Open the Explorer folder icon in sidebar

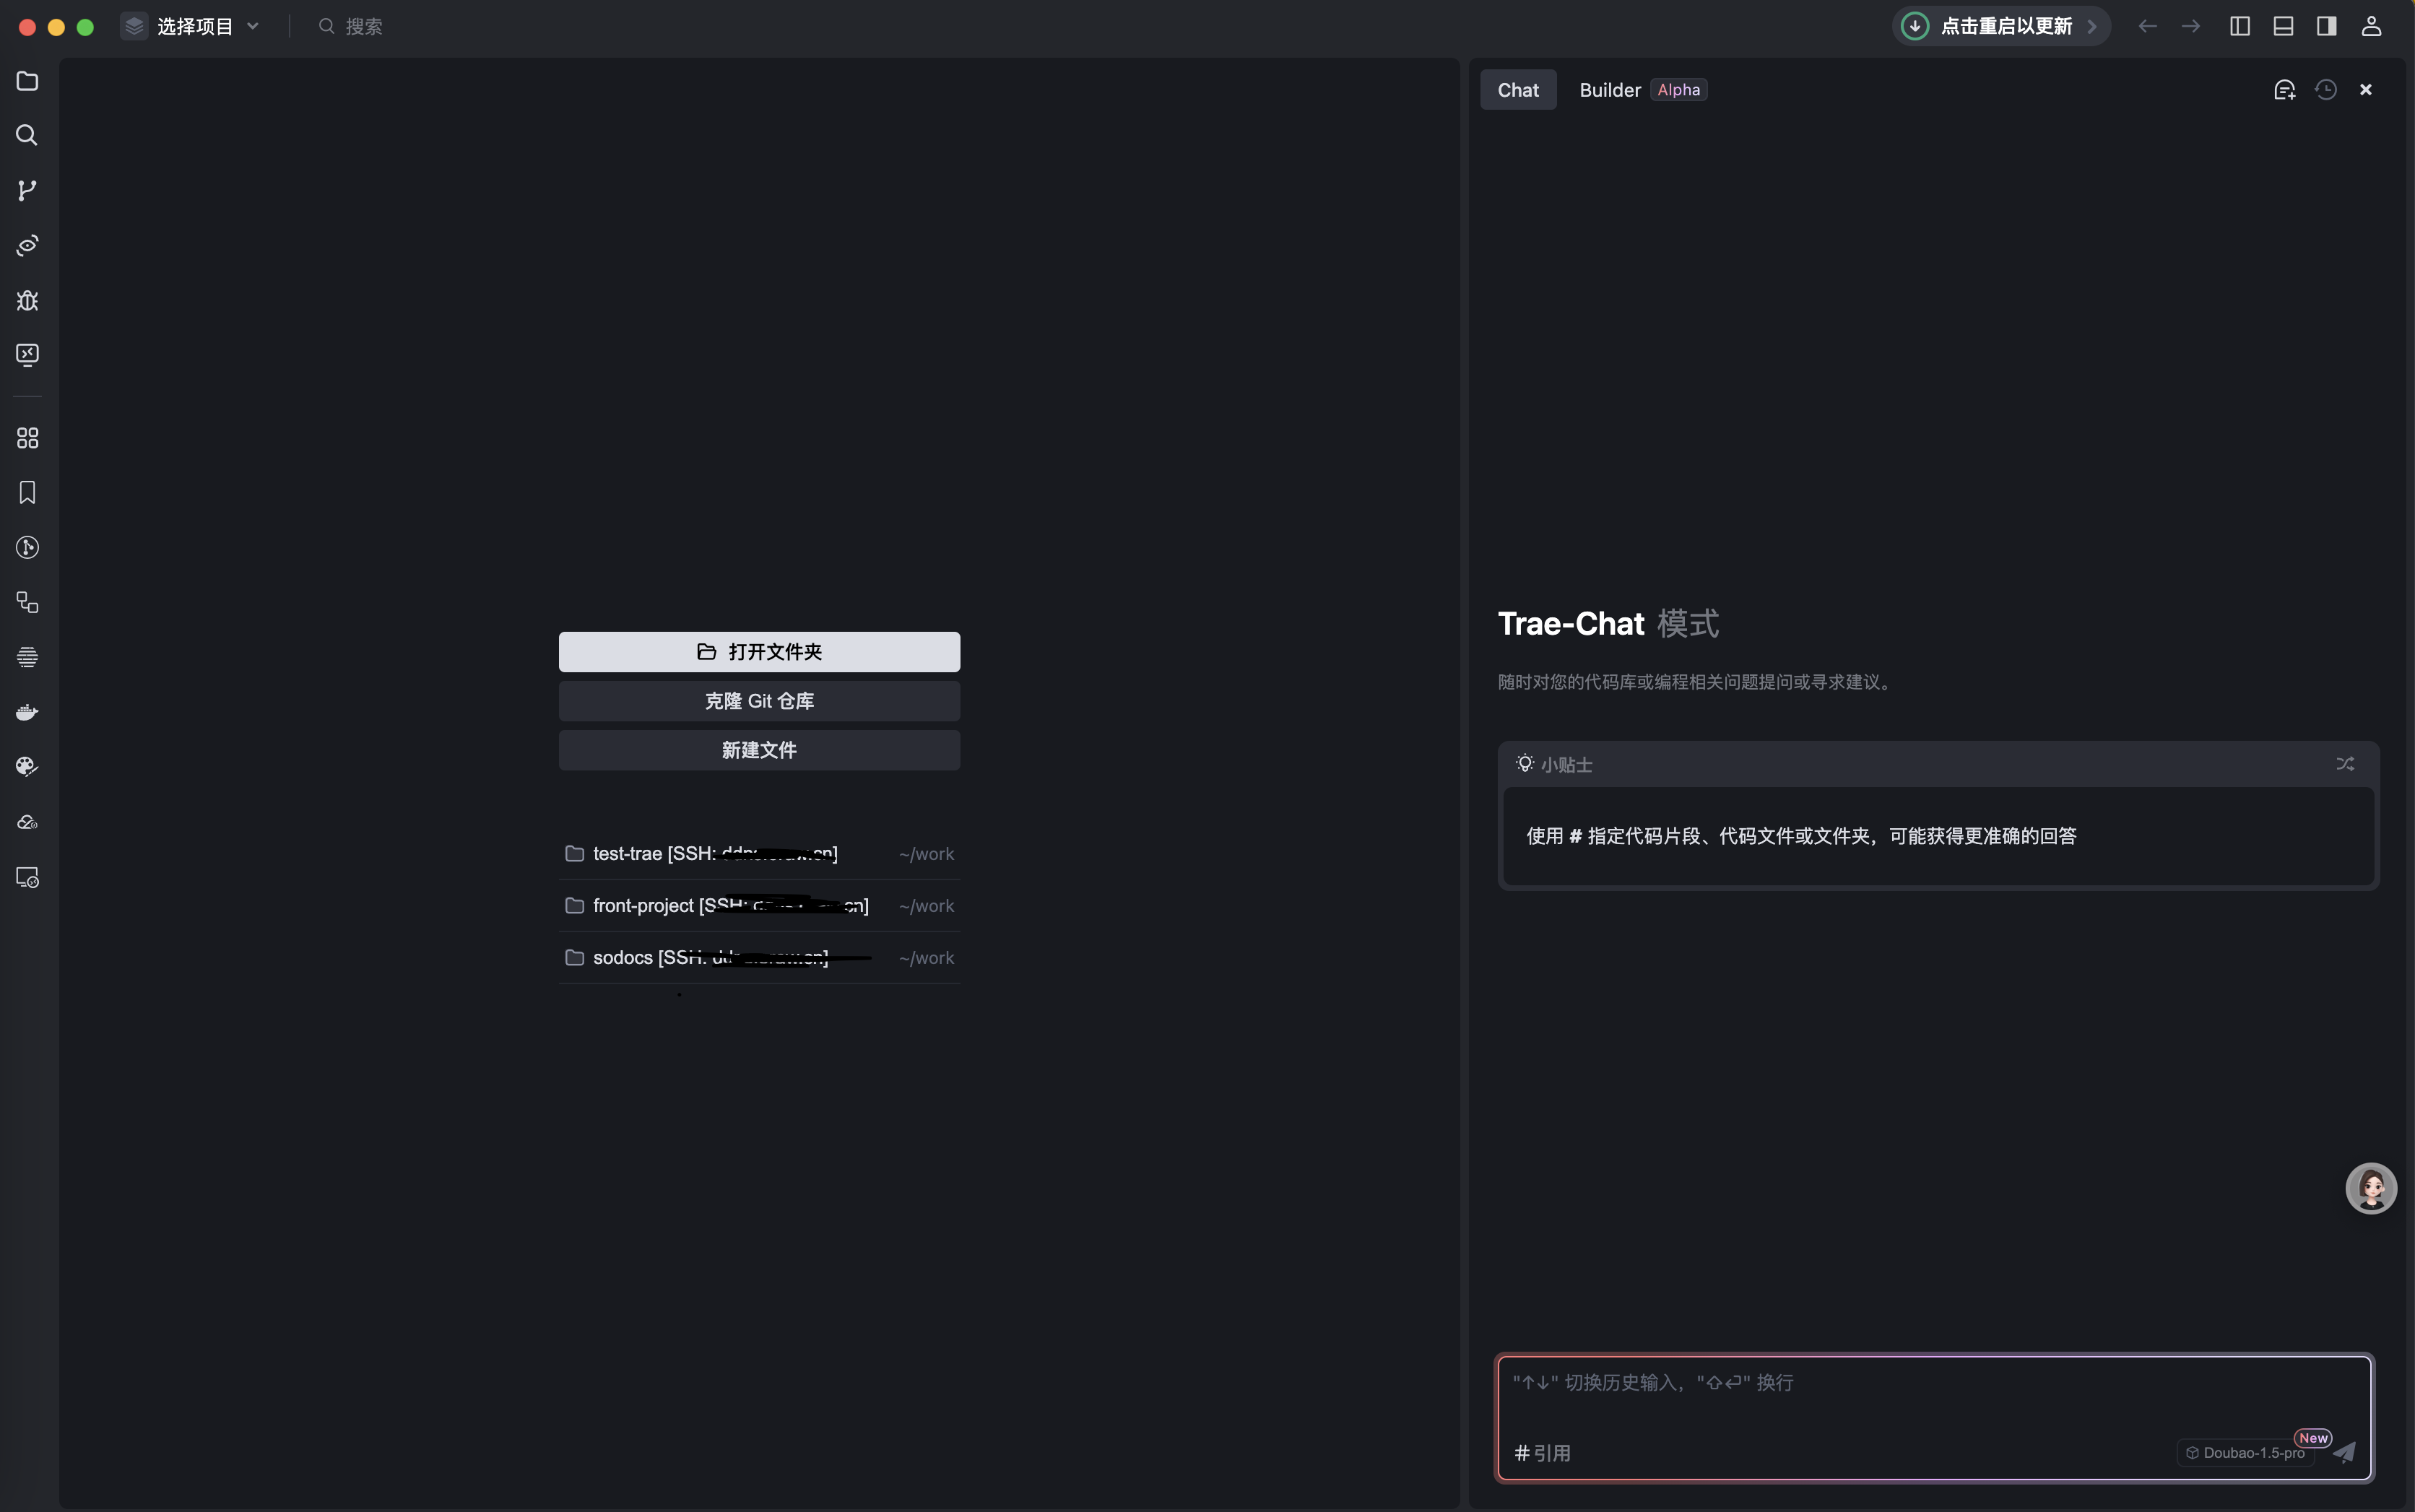tap(27, 81)
